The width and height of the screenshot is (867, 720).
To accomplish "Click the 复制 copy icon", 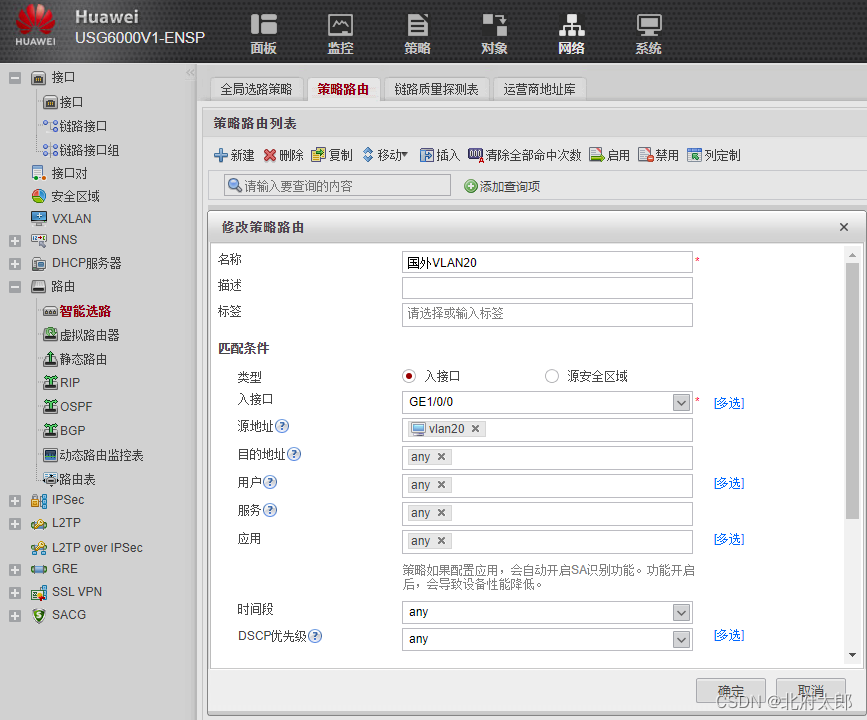I will pyautogui.click(x=318, y=155).
